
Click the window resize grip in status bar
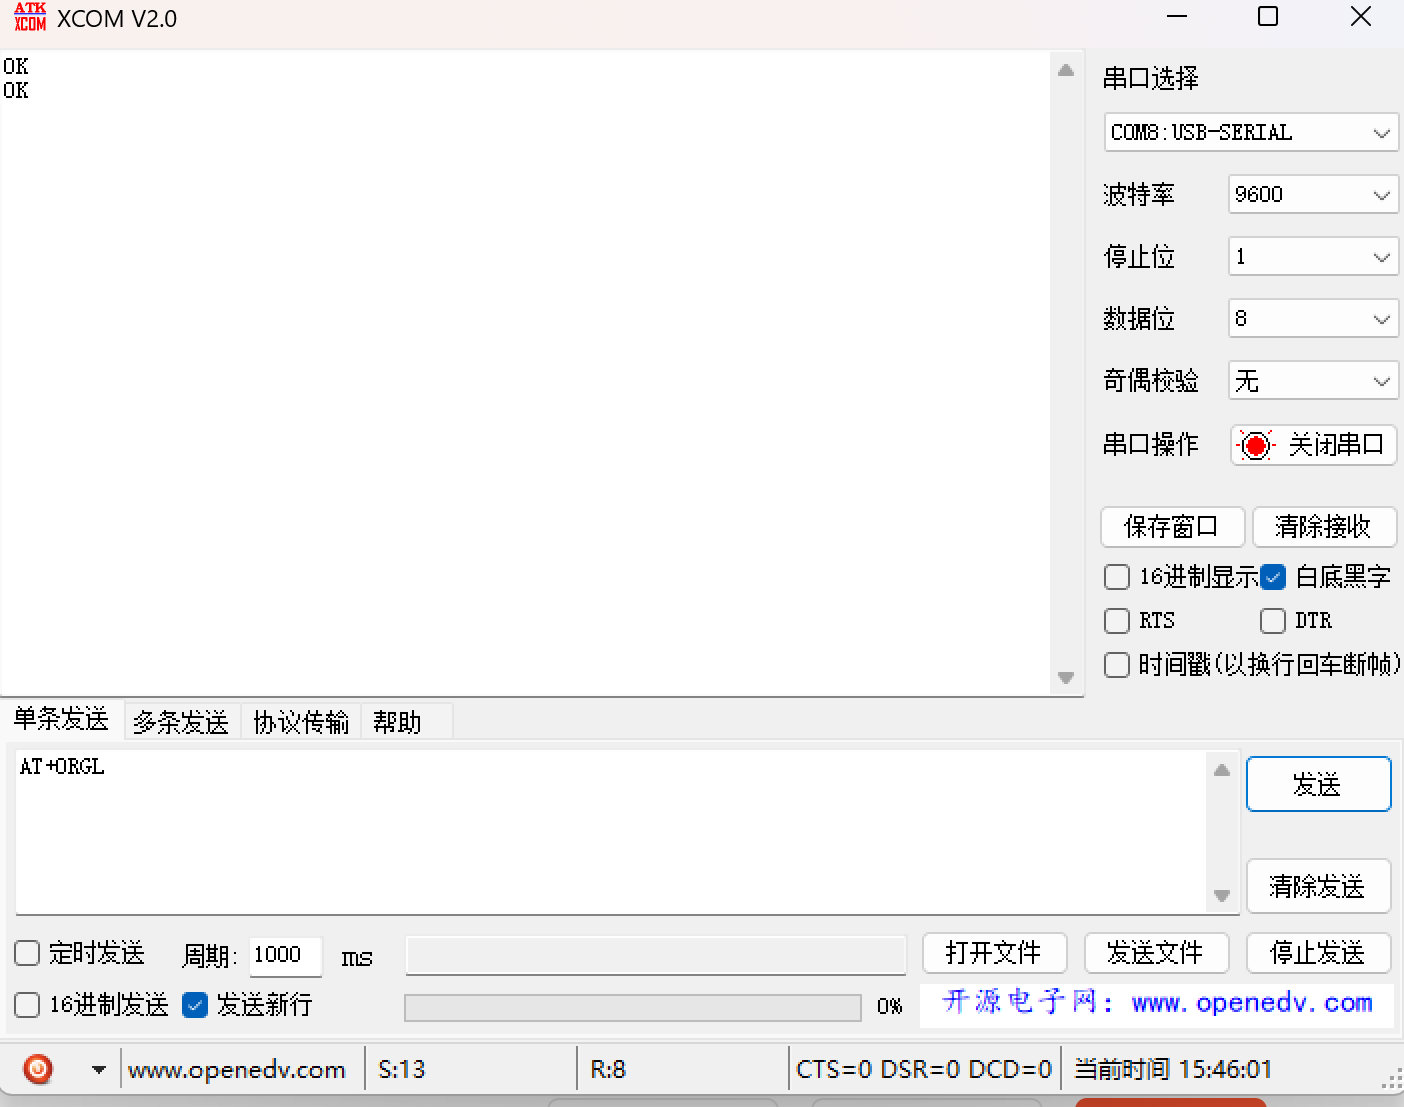(1392, 1079)
